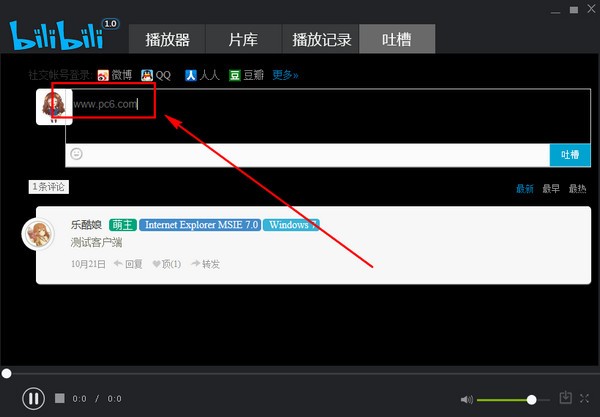Submit comment with blue 吐槽 button
Viewport: 600px width, 417px height.
[x=570, y=155]
